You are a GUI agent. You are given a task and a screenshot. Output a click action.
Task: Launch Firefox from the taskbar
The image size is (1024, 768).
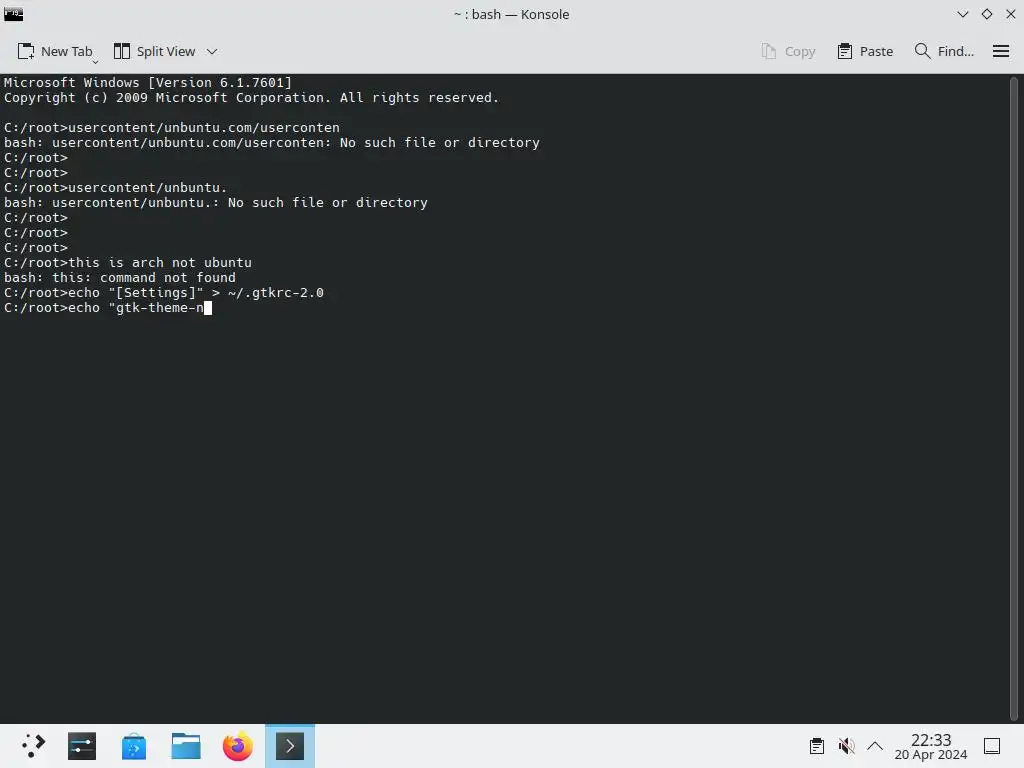[x=238, y=746]
